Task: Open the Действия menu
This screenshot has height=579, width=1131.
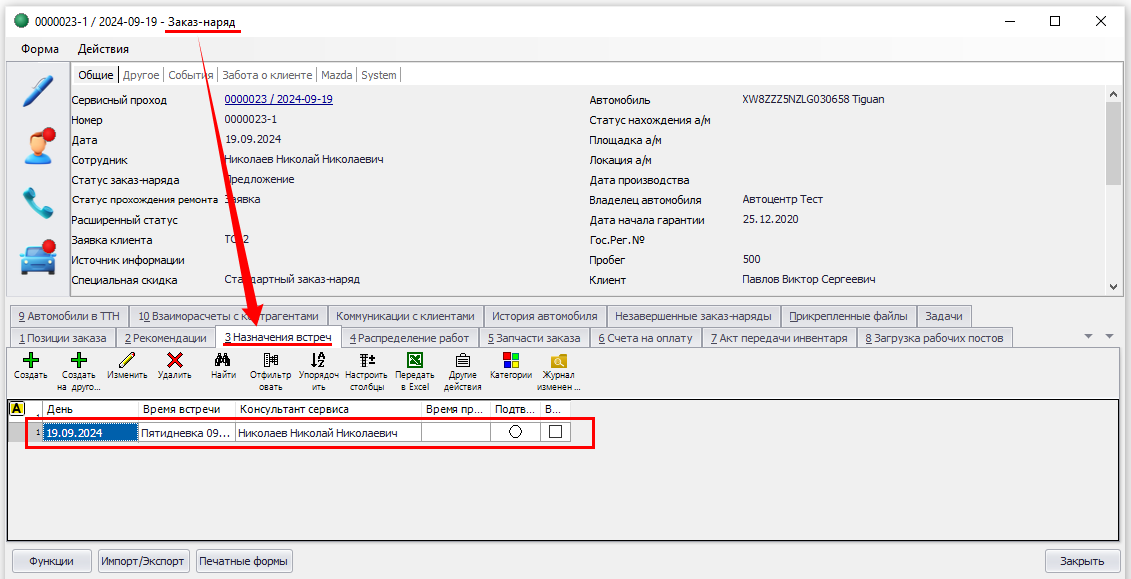Action: pos(103,49)
